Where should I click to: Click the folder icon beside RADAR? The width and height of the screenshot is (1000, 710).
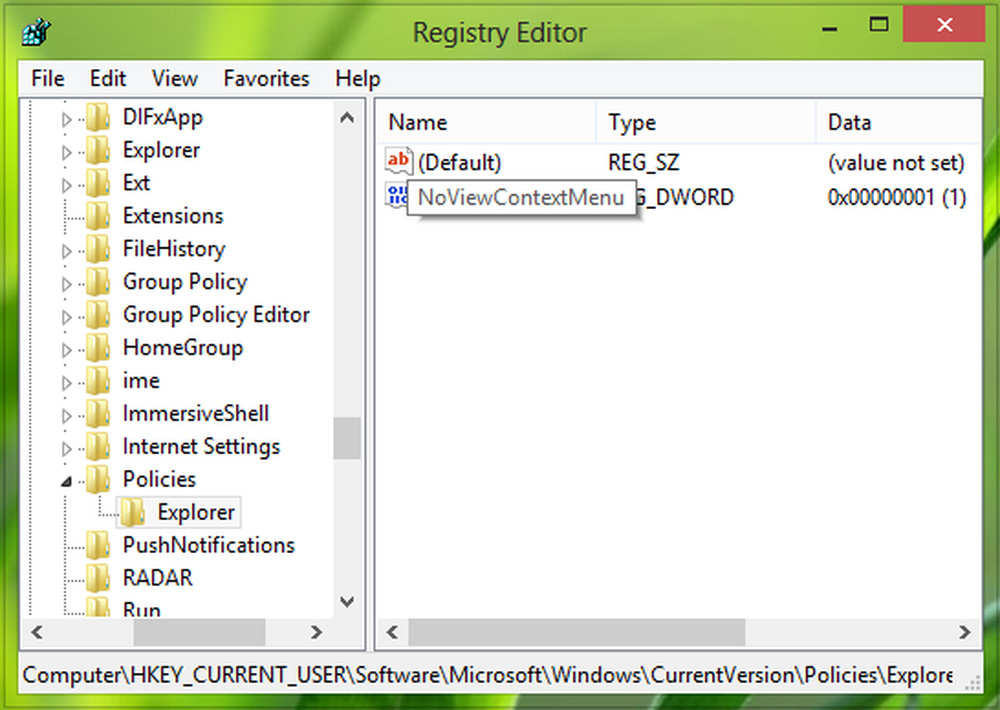[x=98, y=578]
